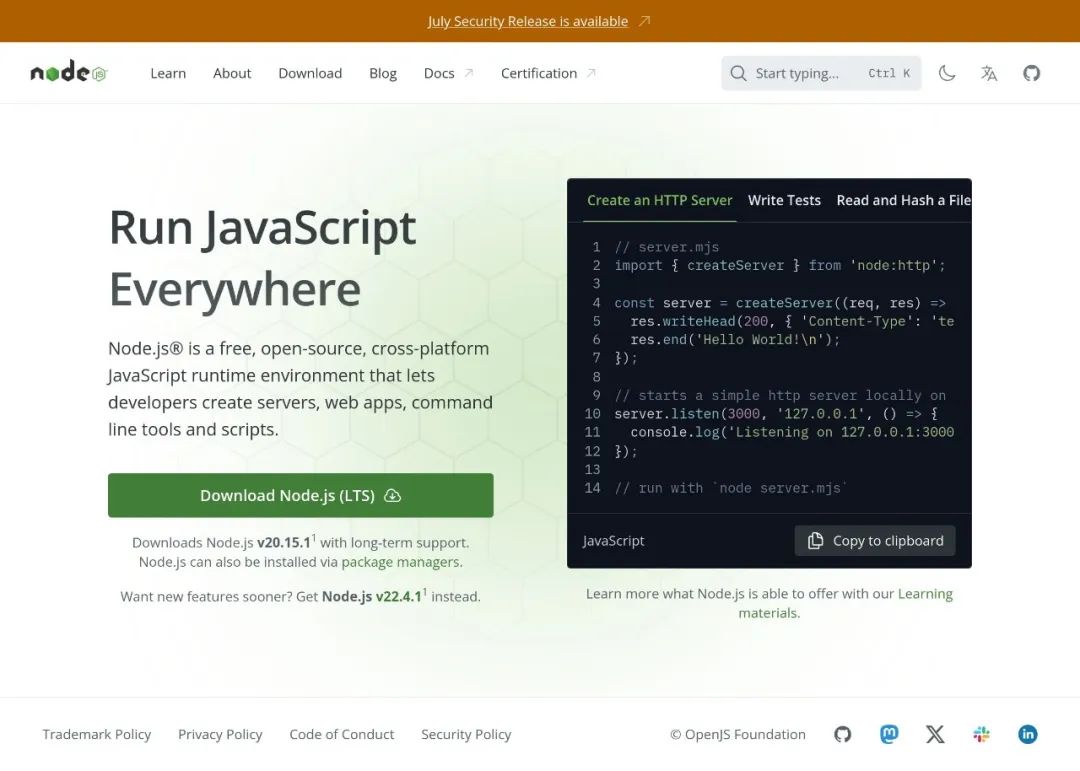Click the 'JavaScript' language label
The height and width of the screenshot is (771, 1080).
[x=613, y=541]
